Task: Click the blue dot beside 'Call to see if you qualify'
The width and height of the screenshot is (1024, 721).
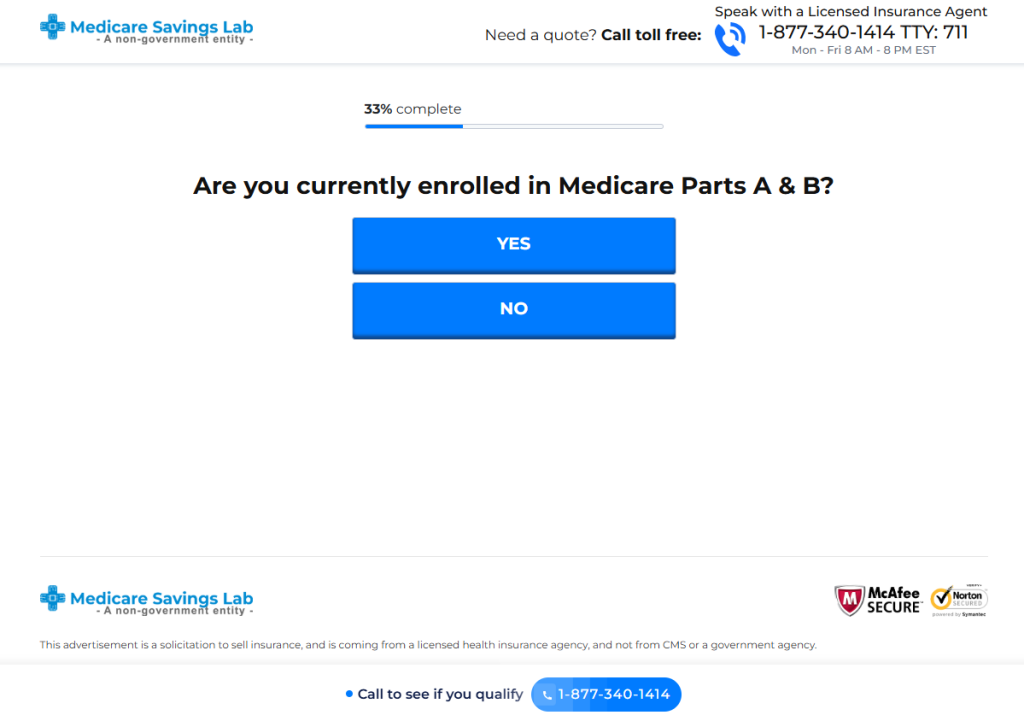Action: (x=349, y=694)
